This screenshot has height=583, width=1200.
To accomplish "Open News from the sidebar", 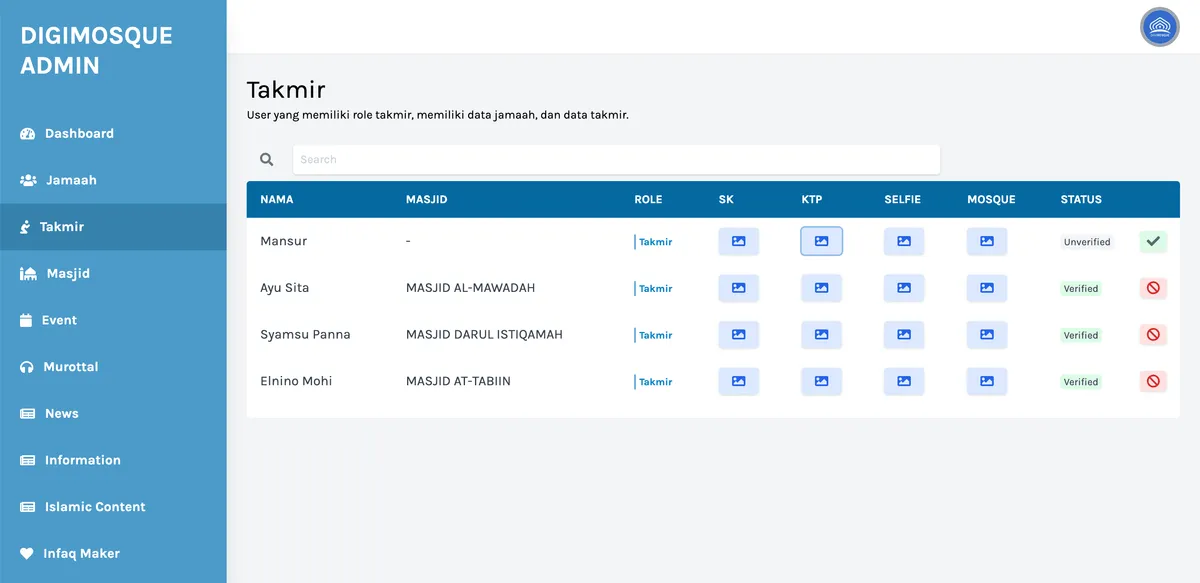I will tap(113, 413).
